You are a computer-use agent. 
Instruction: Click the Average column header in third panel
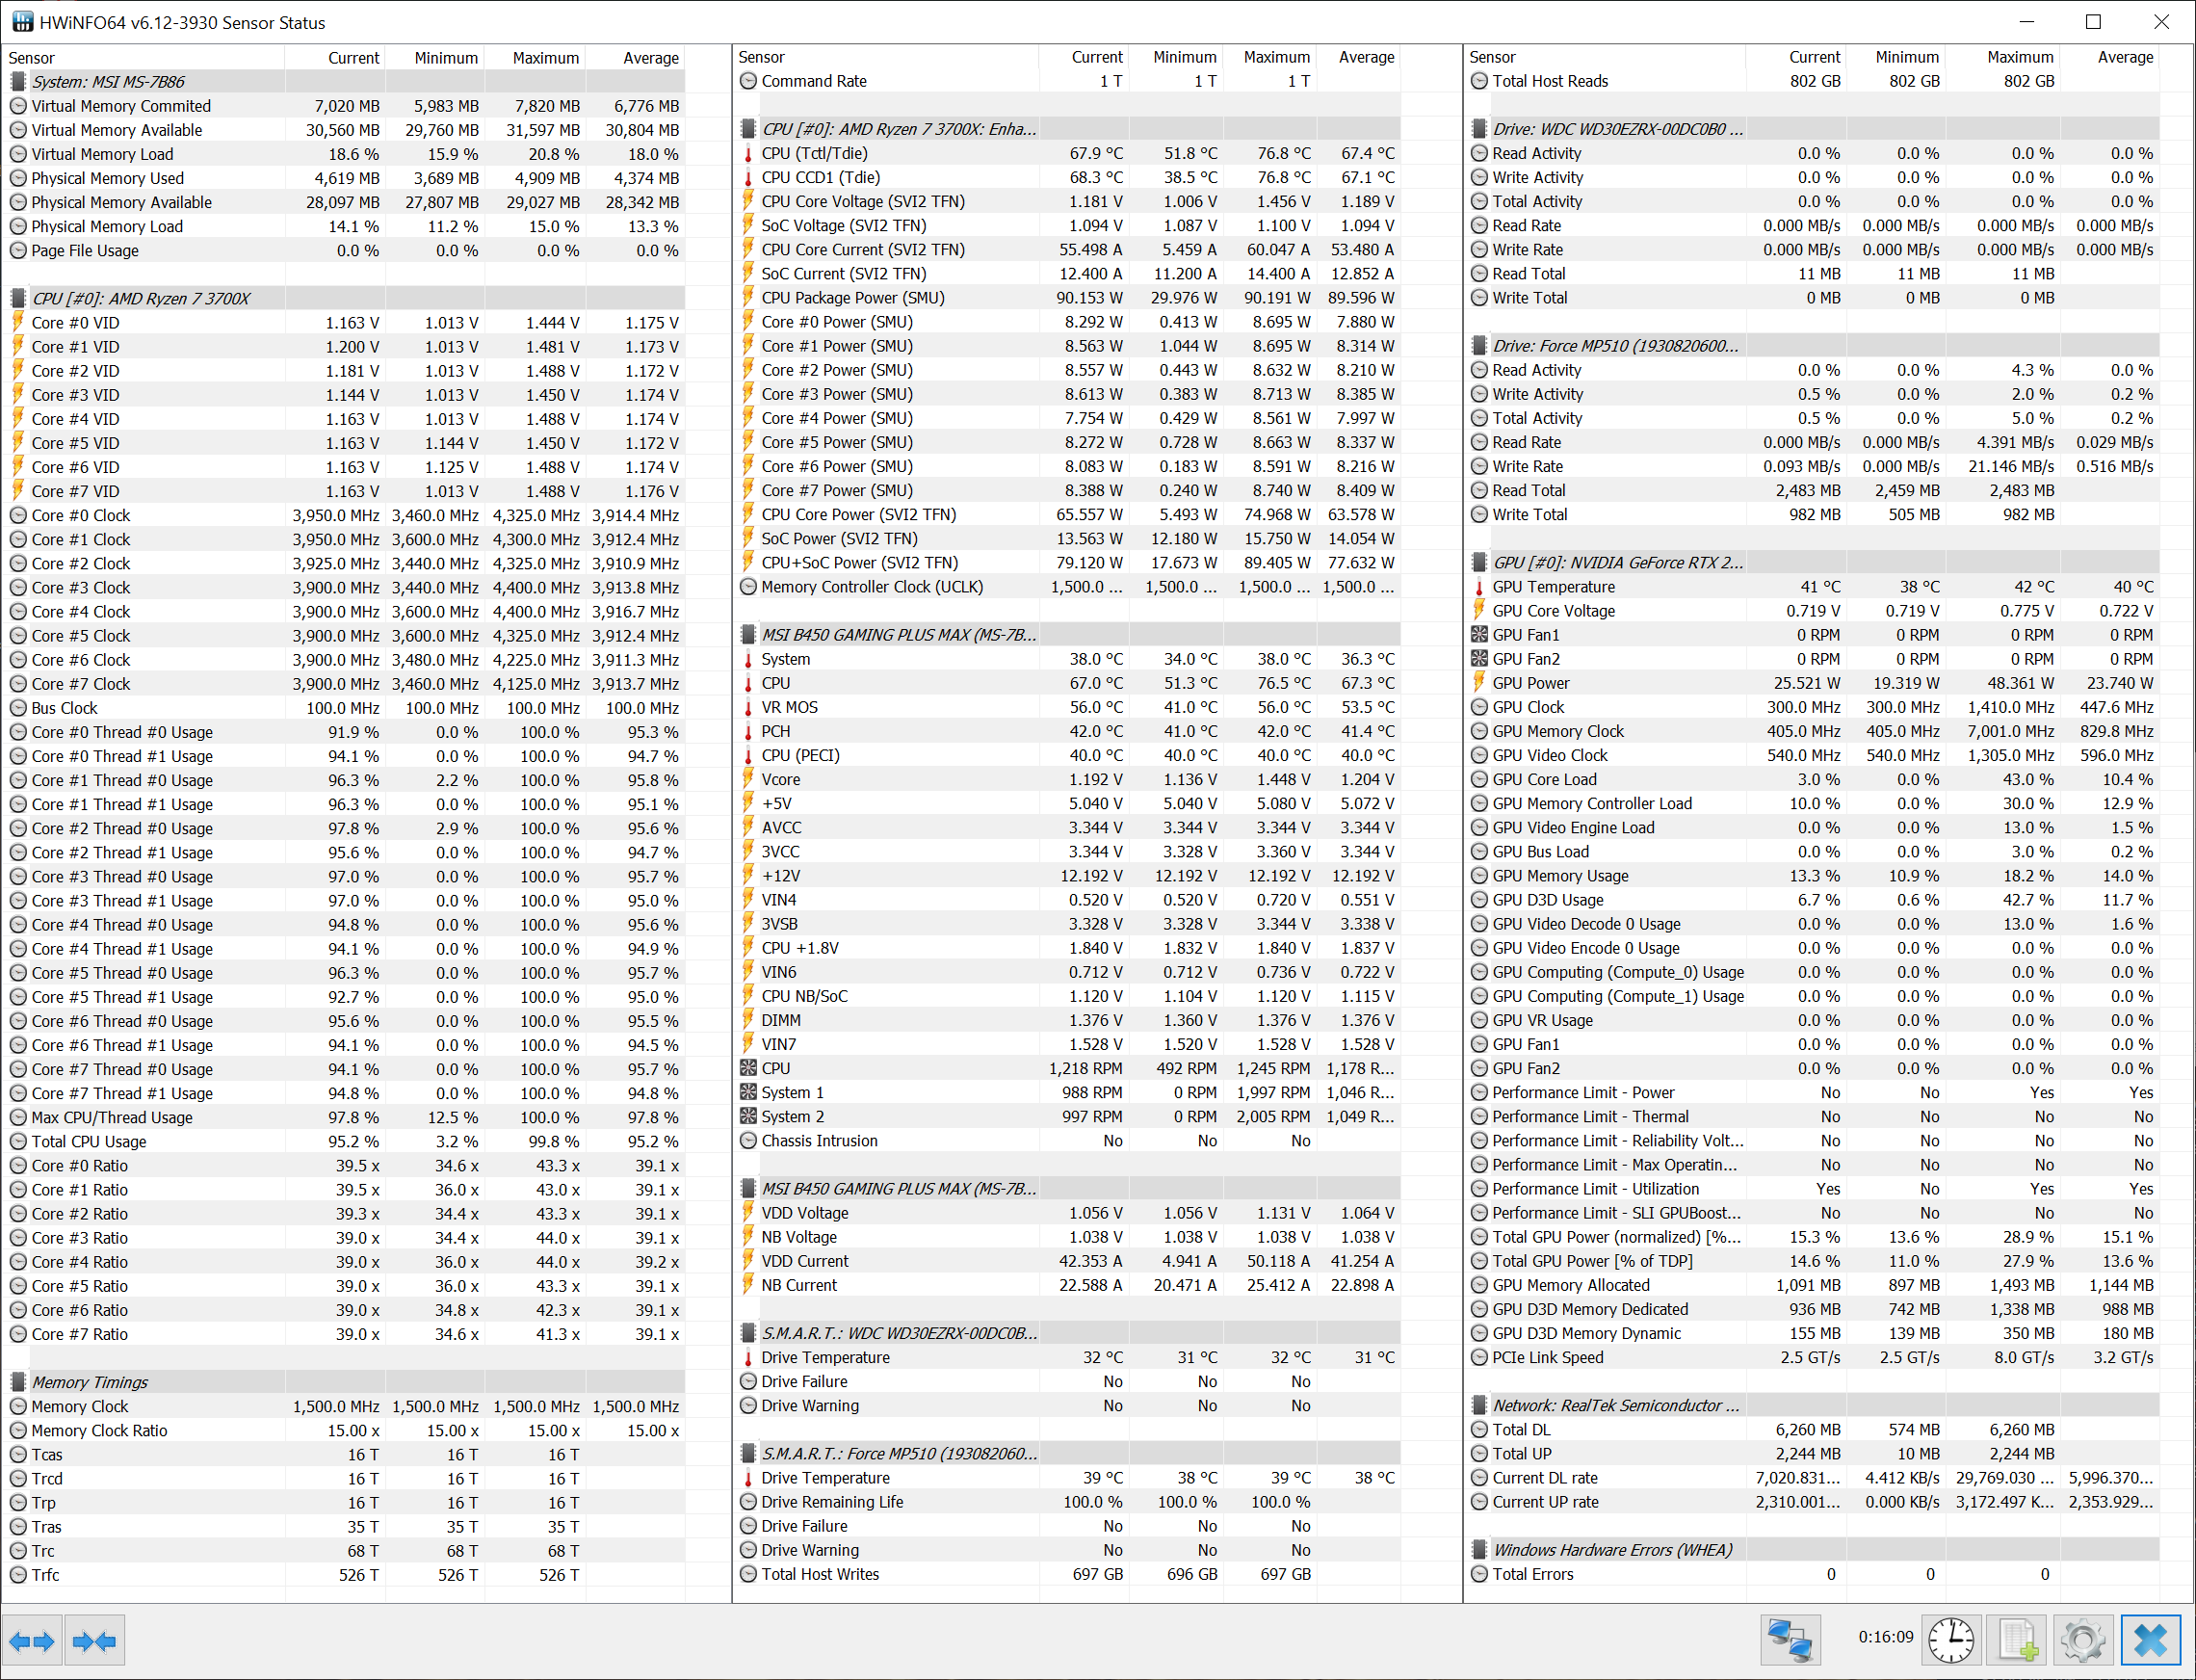2124,57
